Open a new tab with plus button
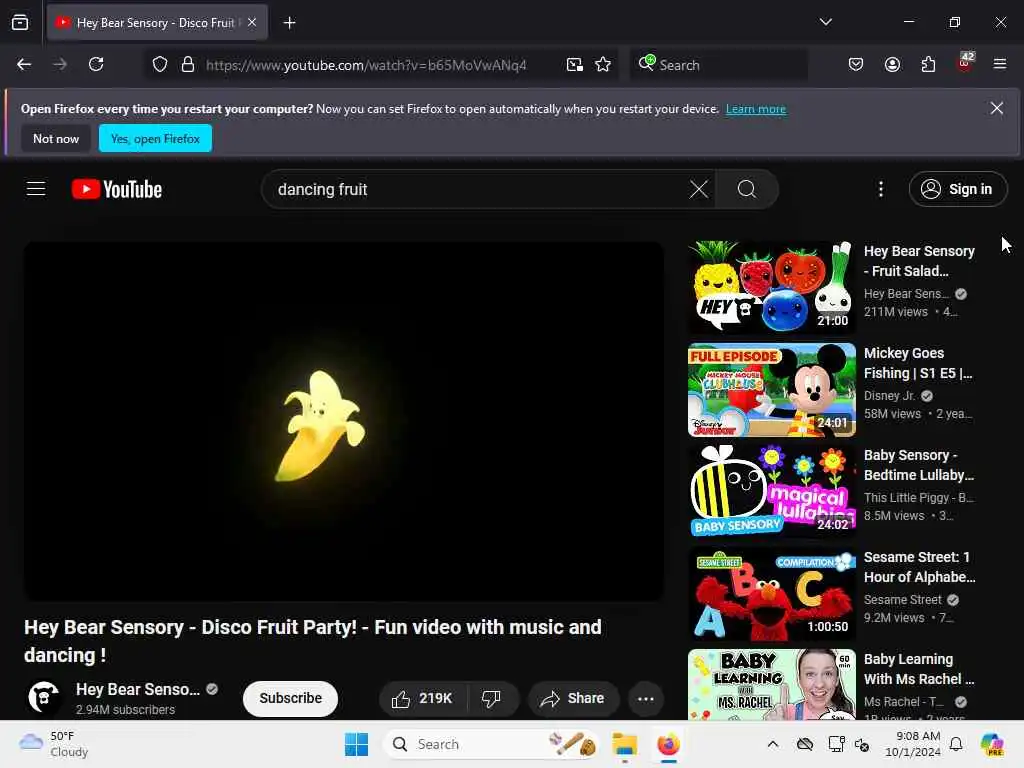The image size is (1024, 768). click(x=289, y=23)
